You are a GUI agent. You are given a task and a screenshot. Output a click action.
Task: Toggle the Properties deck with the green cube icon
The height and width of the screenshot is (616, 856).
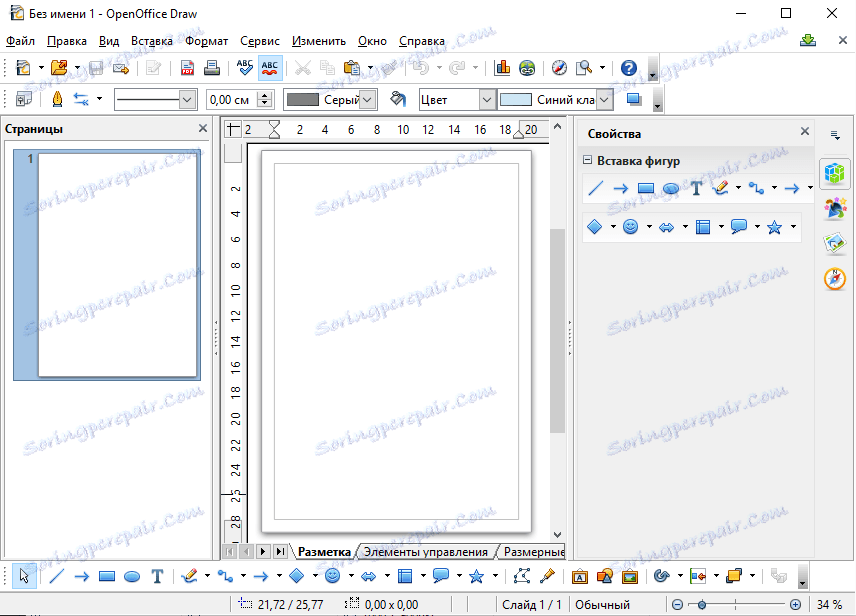[835, 171]
